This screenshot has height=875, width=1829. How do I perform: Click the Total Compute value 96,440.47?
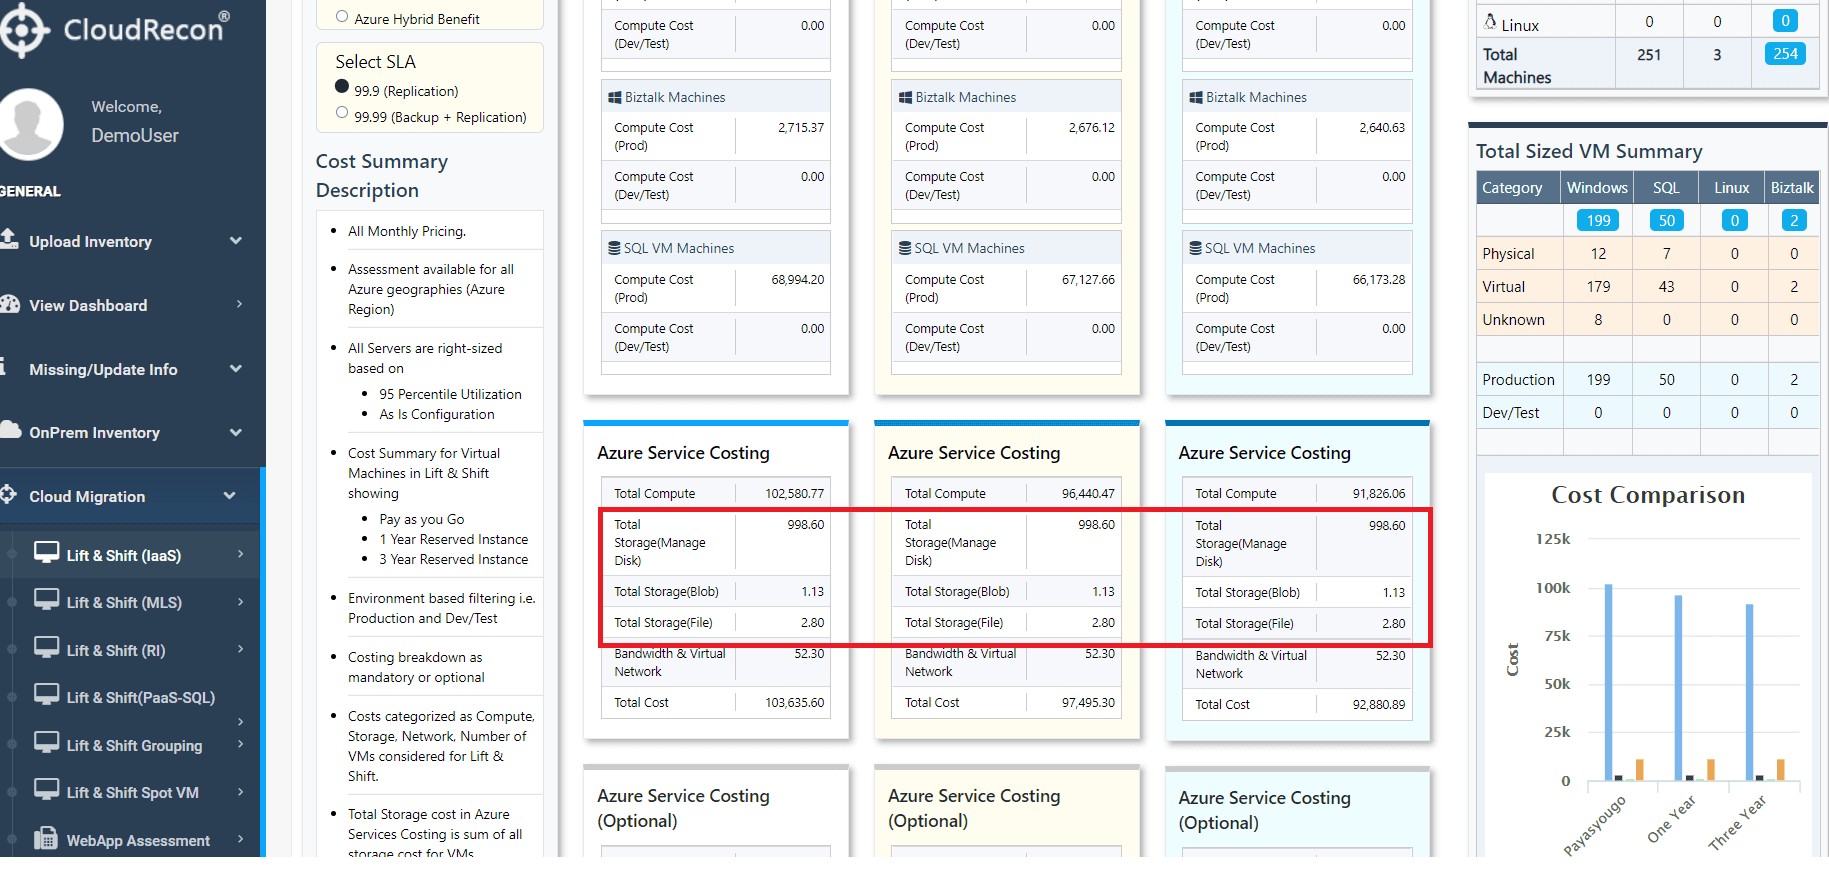(1088, 494)
